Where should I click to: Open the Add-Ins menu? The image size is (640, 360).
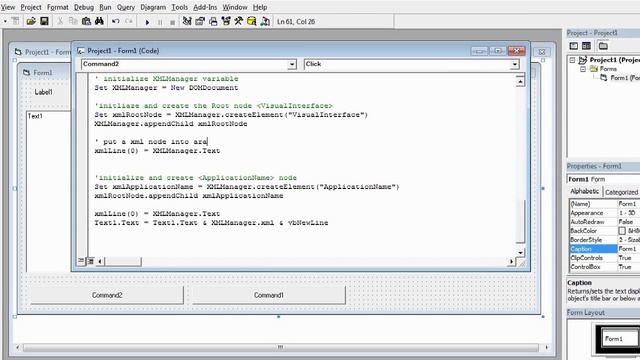tap(205, 7)
